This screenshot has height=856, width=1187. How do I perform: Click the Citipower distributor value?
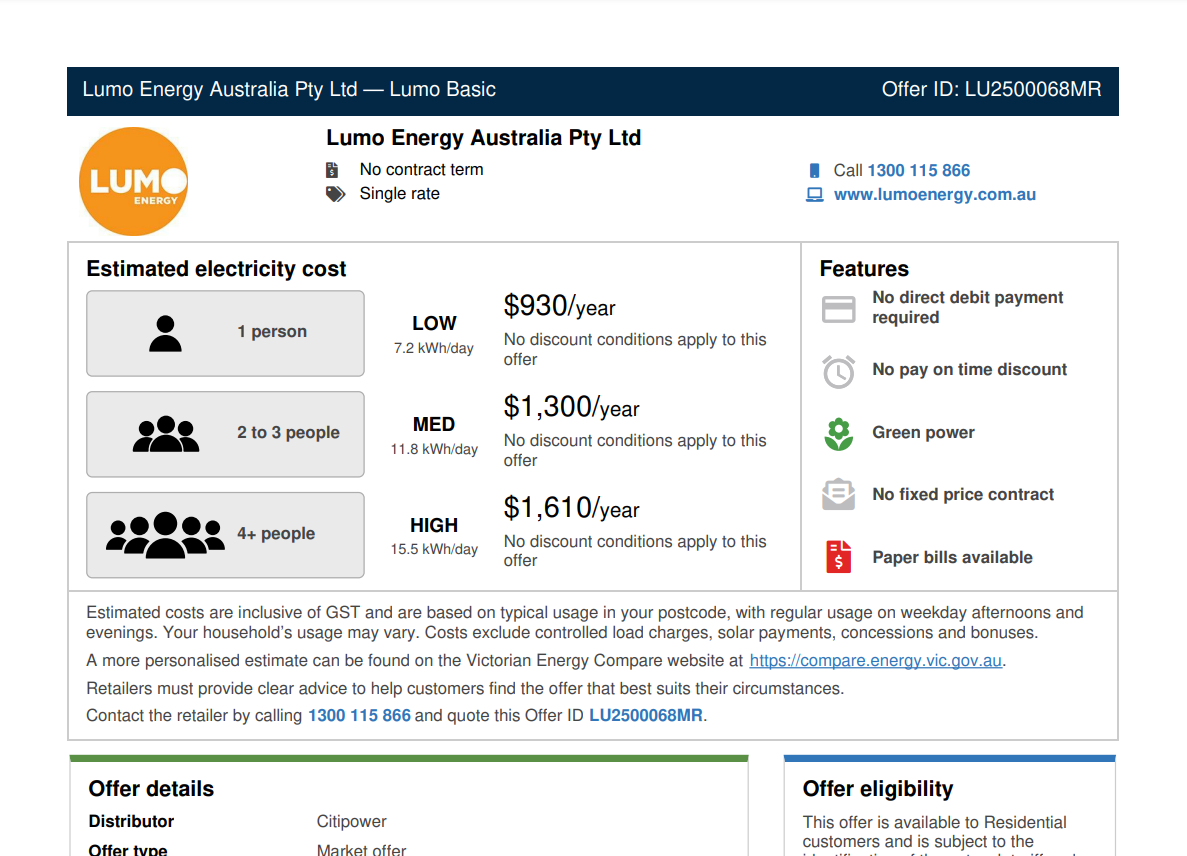[x=351, y=821]
